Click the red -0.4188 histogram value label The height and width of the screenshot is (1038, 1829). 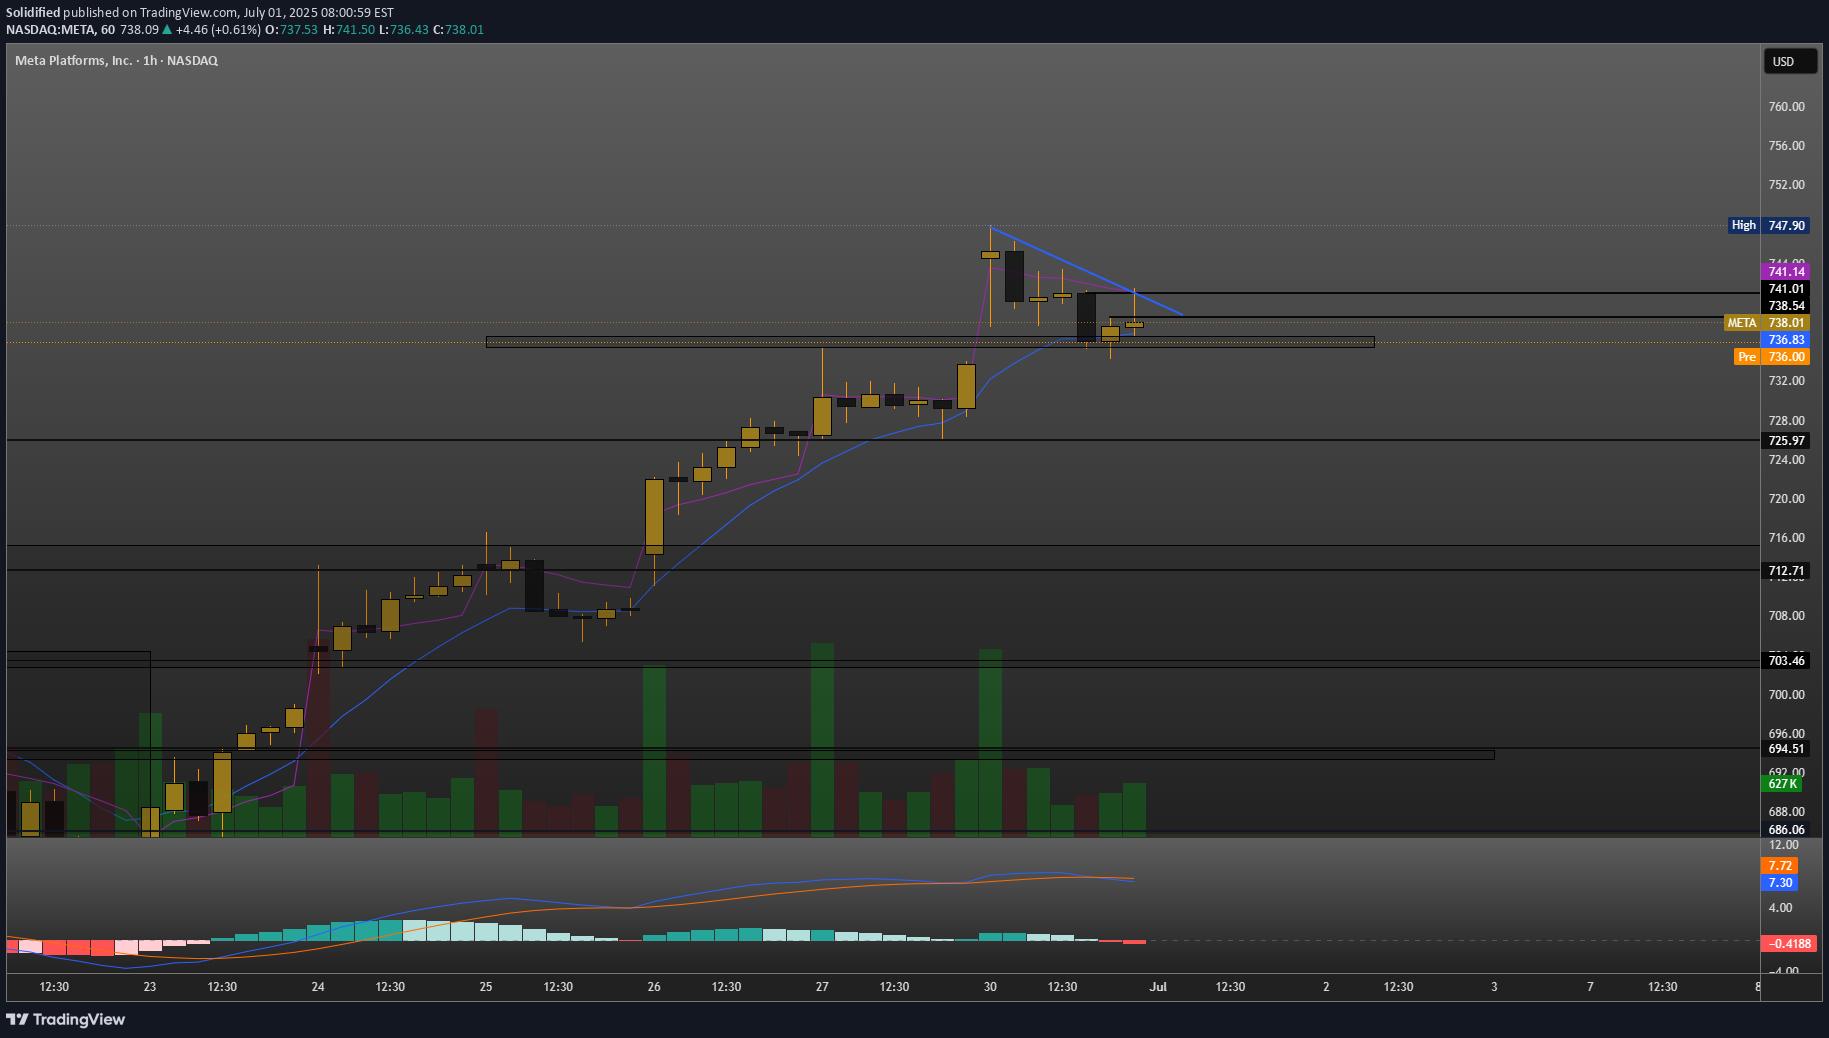pos(1788,944)
